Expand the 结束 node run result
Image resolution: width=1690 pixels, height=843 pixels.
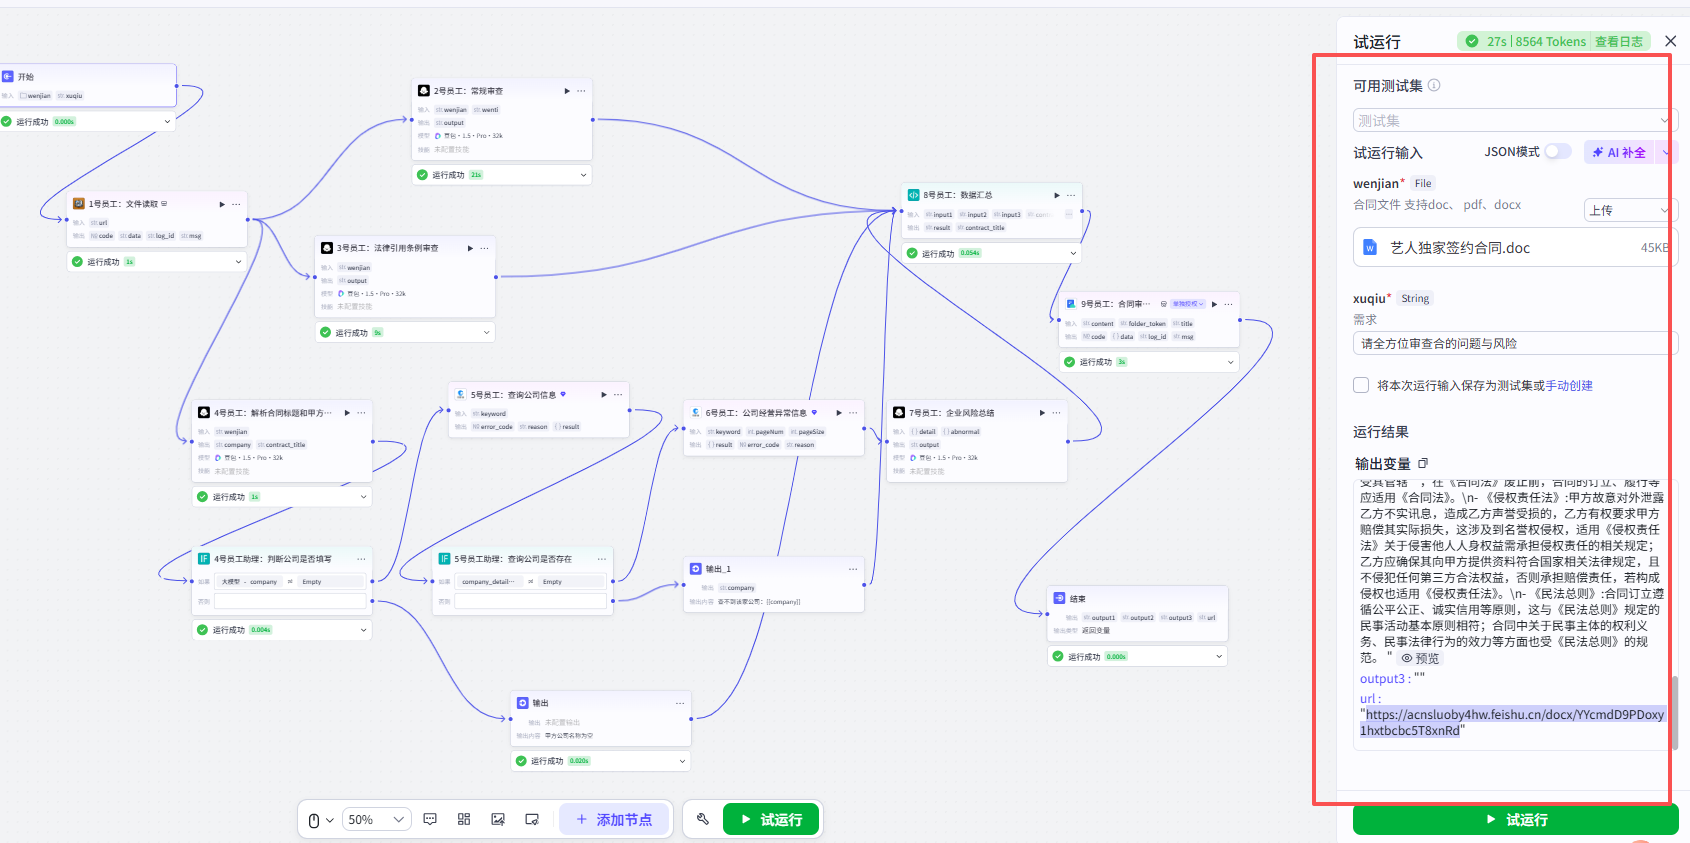[1219, 656]
